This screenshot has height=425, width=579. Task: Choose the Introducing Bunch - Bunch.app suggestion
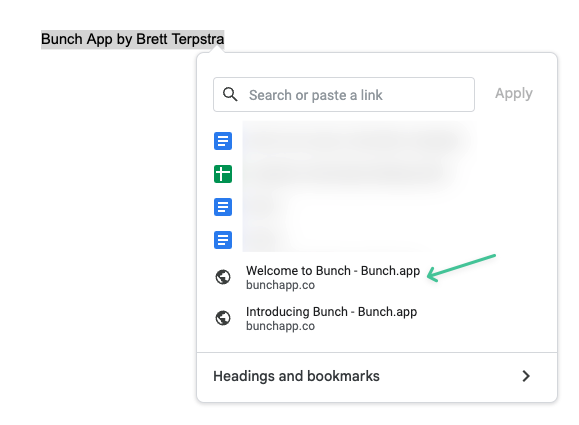(377, 318)
